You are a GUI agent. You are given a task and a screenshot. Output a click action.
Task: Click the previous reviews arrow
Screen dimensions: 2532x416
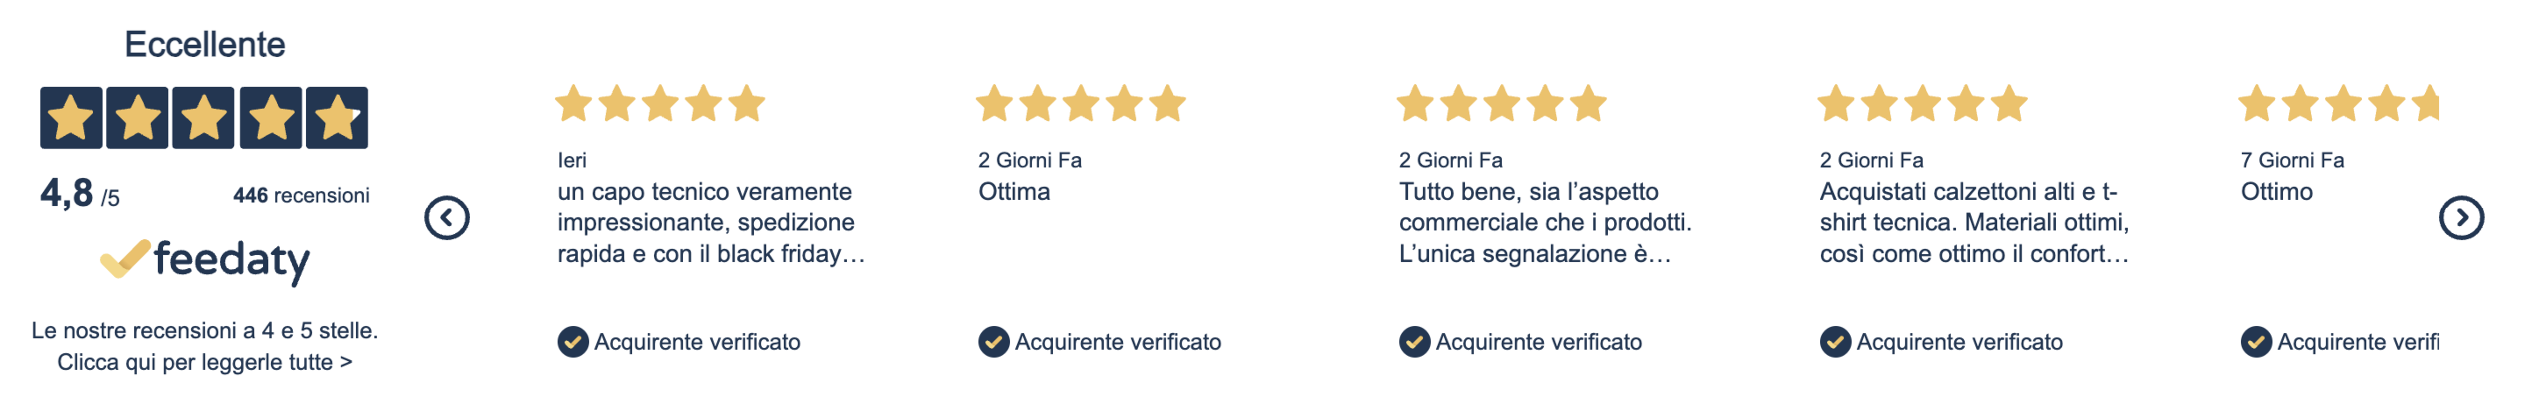pyautogui.click(x=447, y=218)
